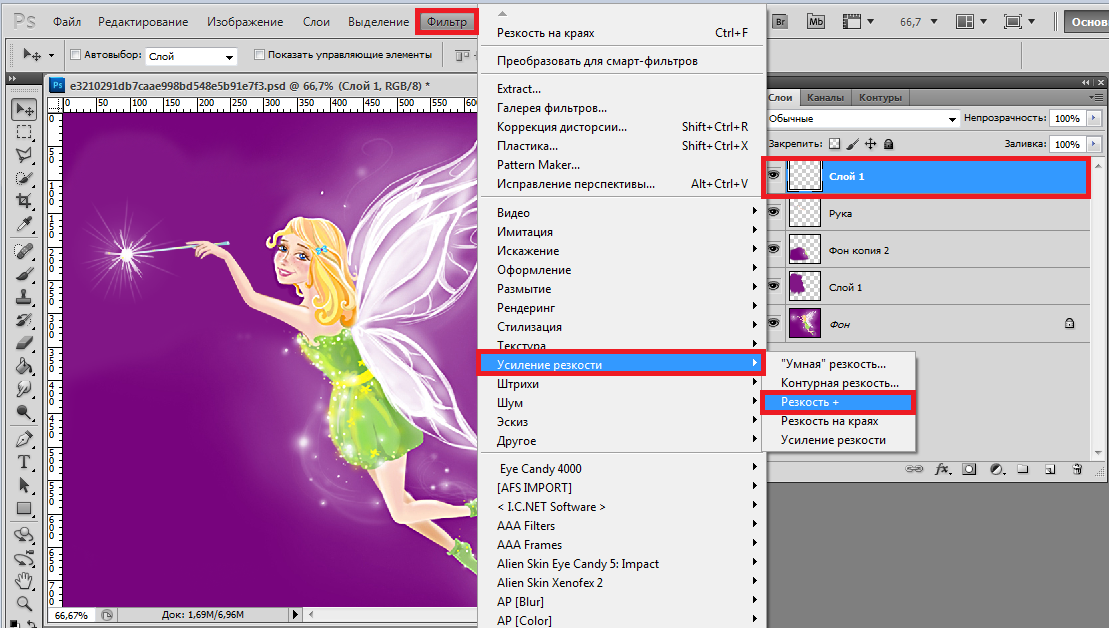Activate the Hand tool
Screen dimensions: 1109x628
click(x=24, y=581)
